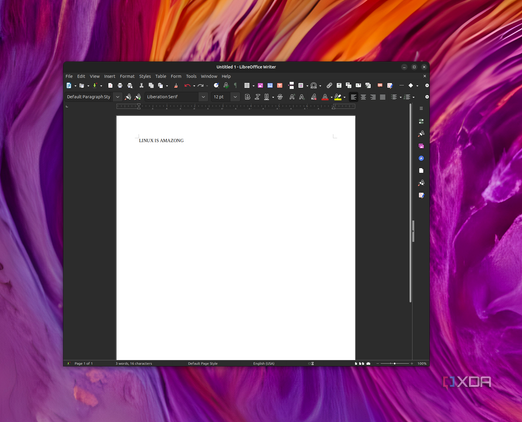Click the Cut scissors icon

pos(141,86)
